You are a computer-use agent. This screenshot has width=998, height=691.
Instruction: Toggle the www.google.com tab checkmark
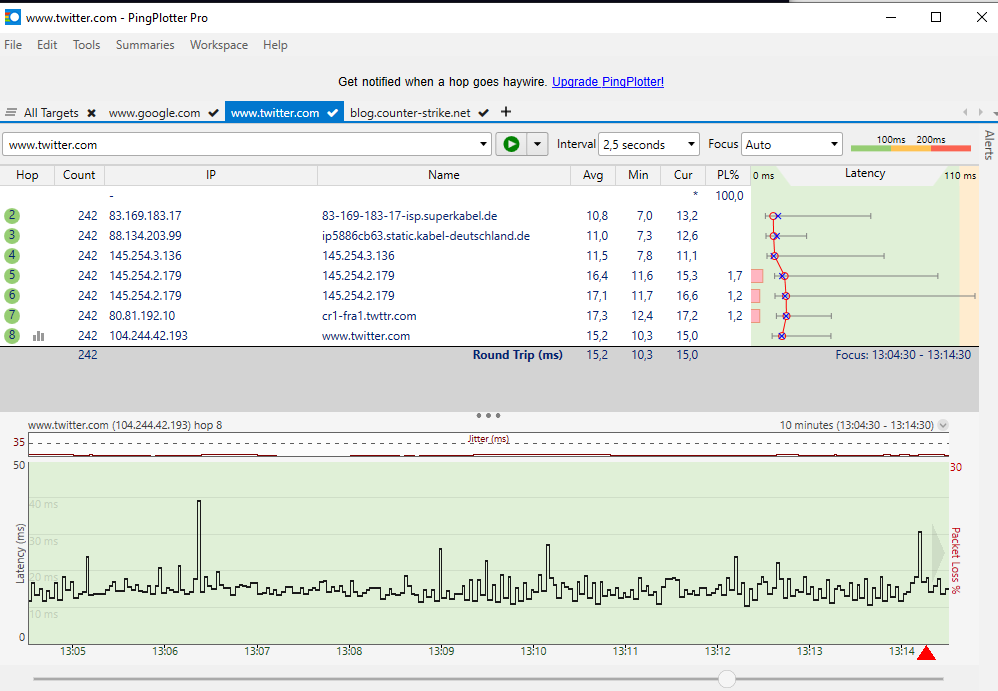[x=213, y=113]
